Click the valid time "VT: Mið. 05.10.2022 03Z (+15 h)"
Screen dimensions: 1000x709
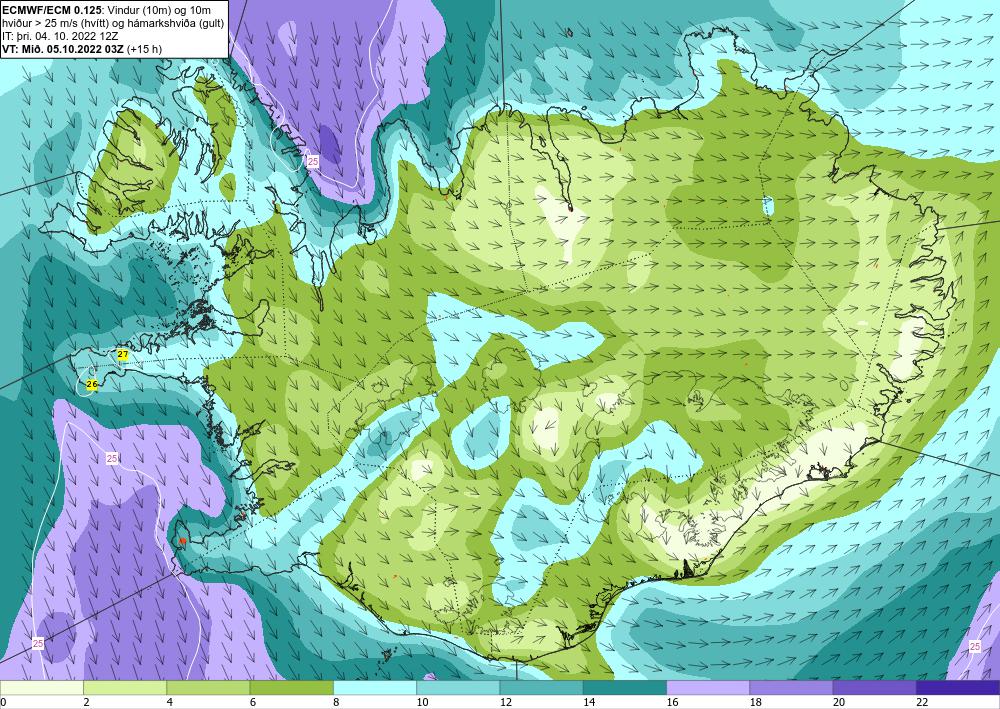(82, 48)
